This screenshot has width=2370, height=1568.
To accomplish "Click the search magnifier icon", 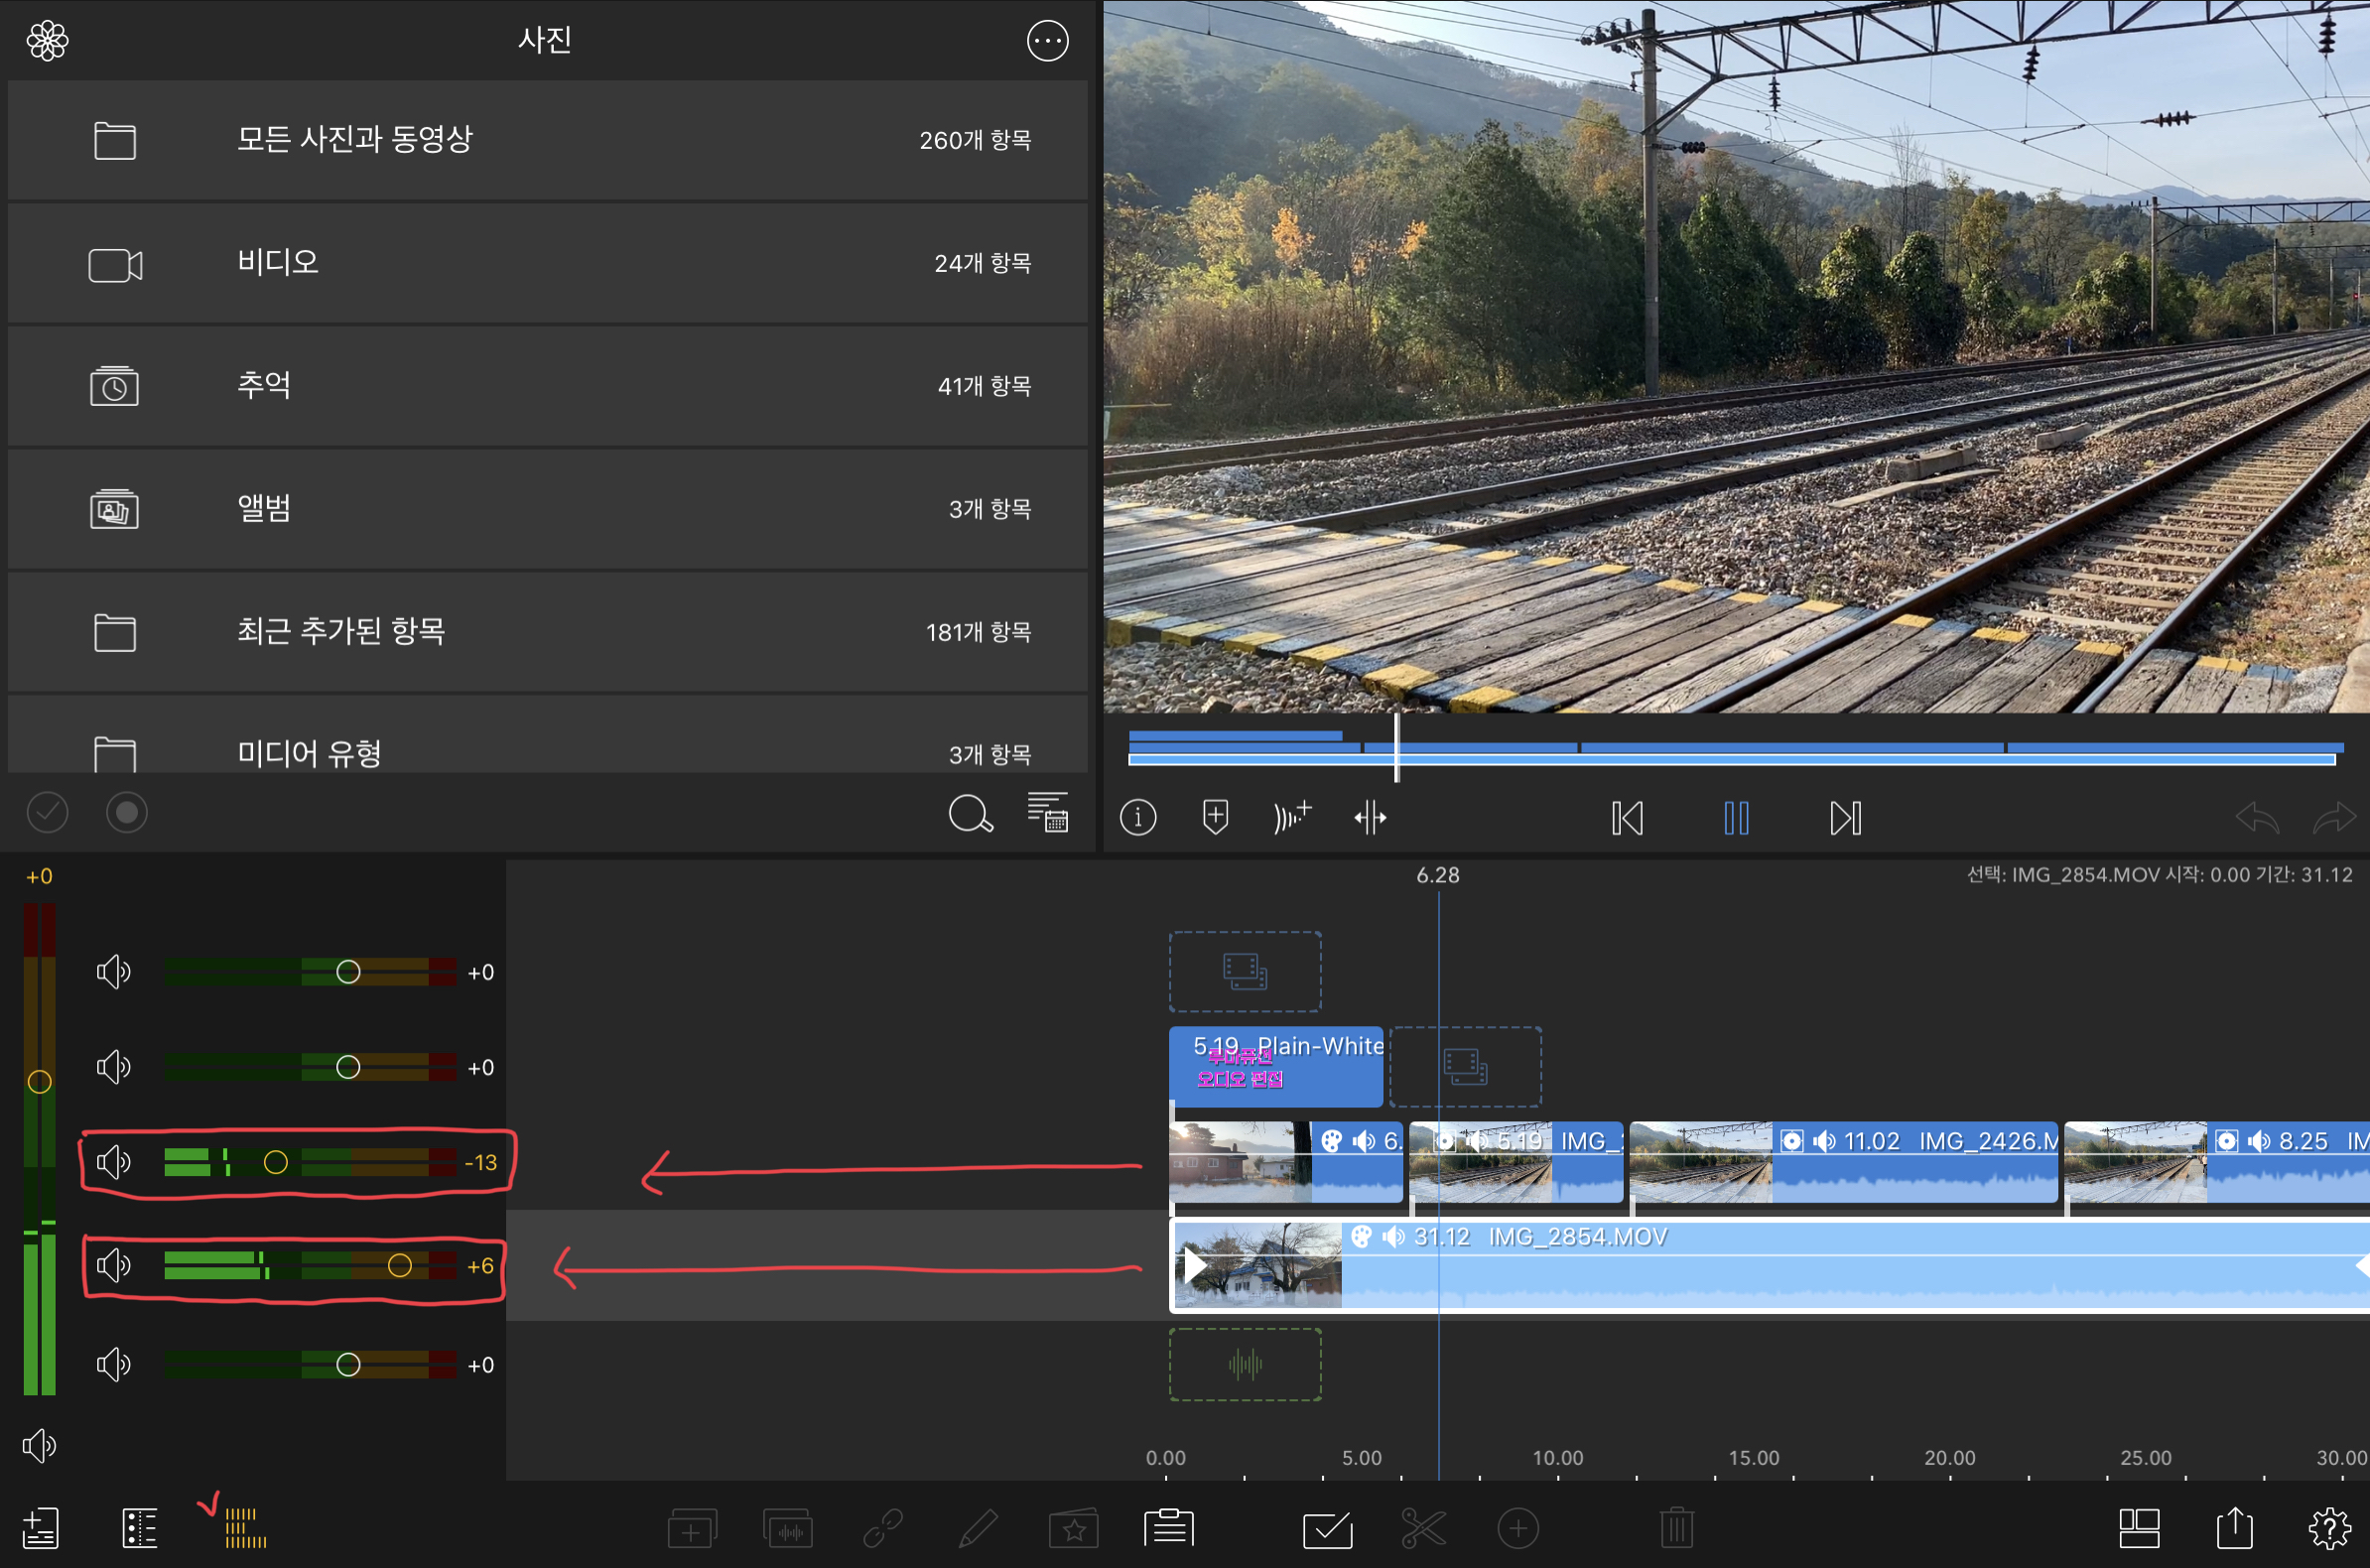I will pyautogui.click(x=969, y=814).
